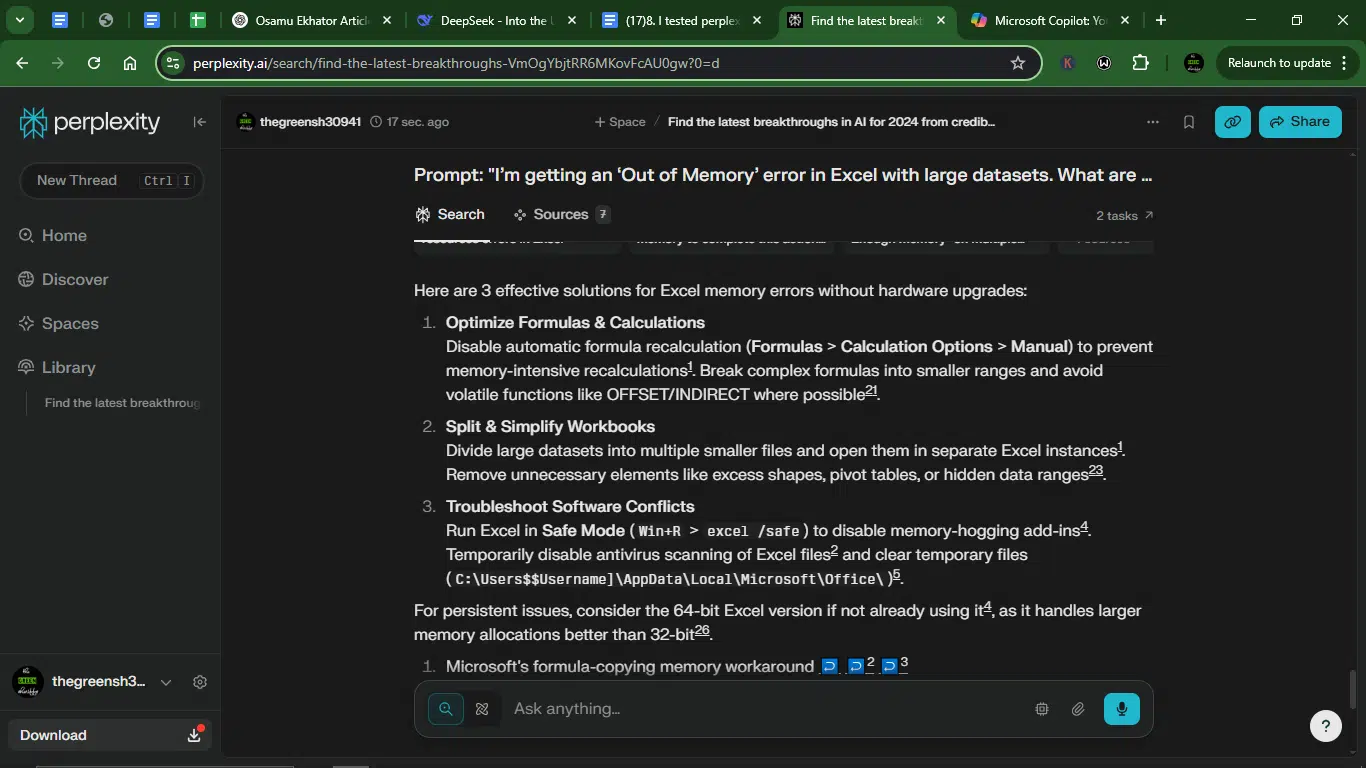Click citation 26 after 32-bit

pos(702,631)
